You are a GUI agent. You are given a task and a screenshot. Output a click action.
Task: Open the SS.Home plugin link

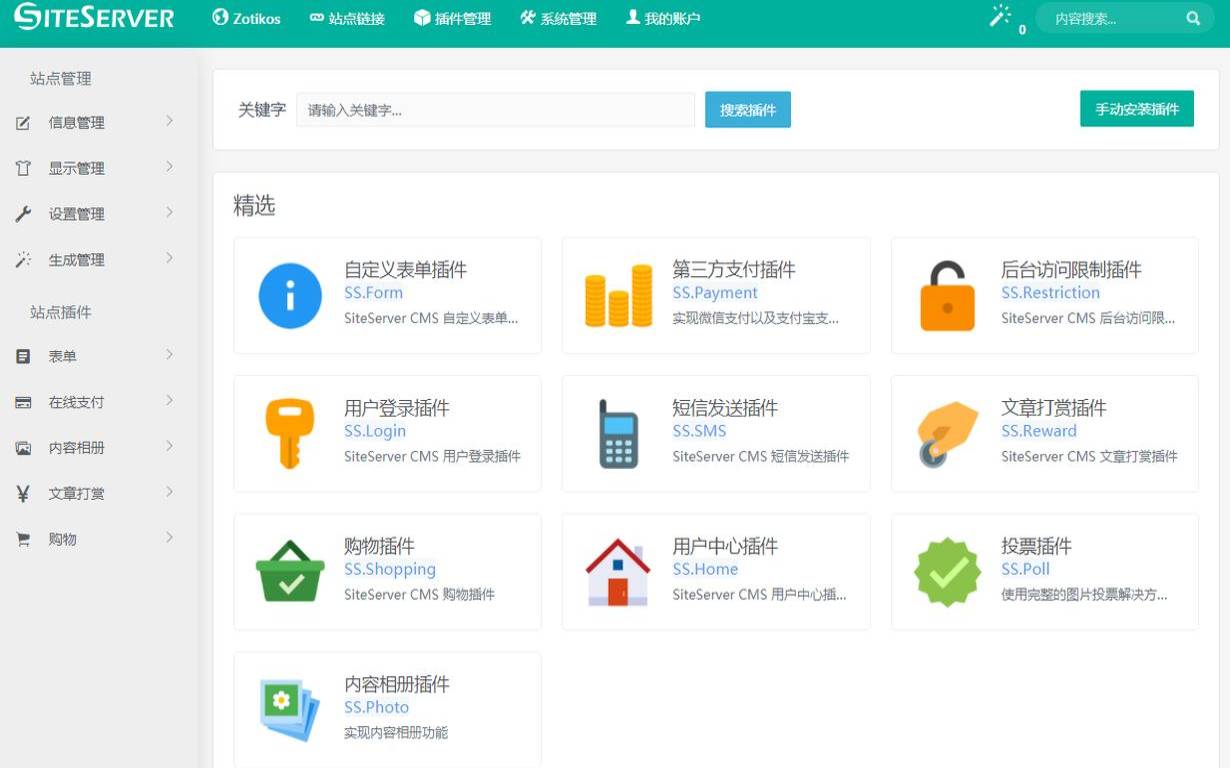pyautogui.click(x=704, y=569)
